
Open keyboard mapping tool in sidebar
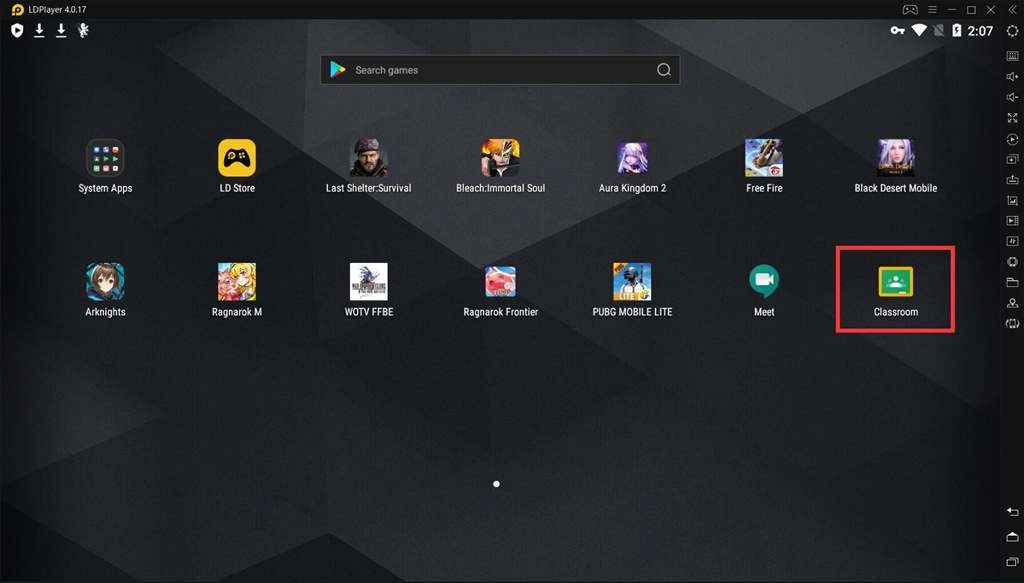point(1012,55)
